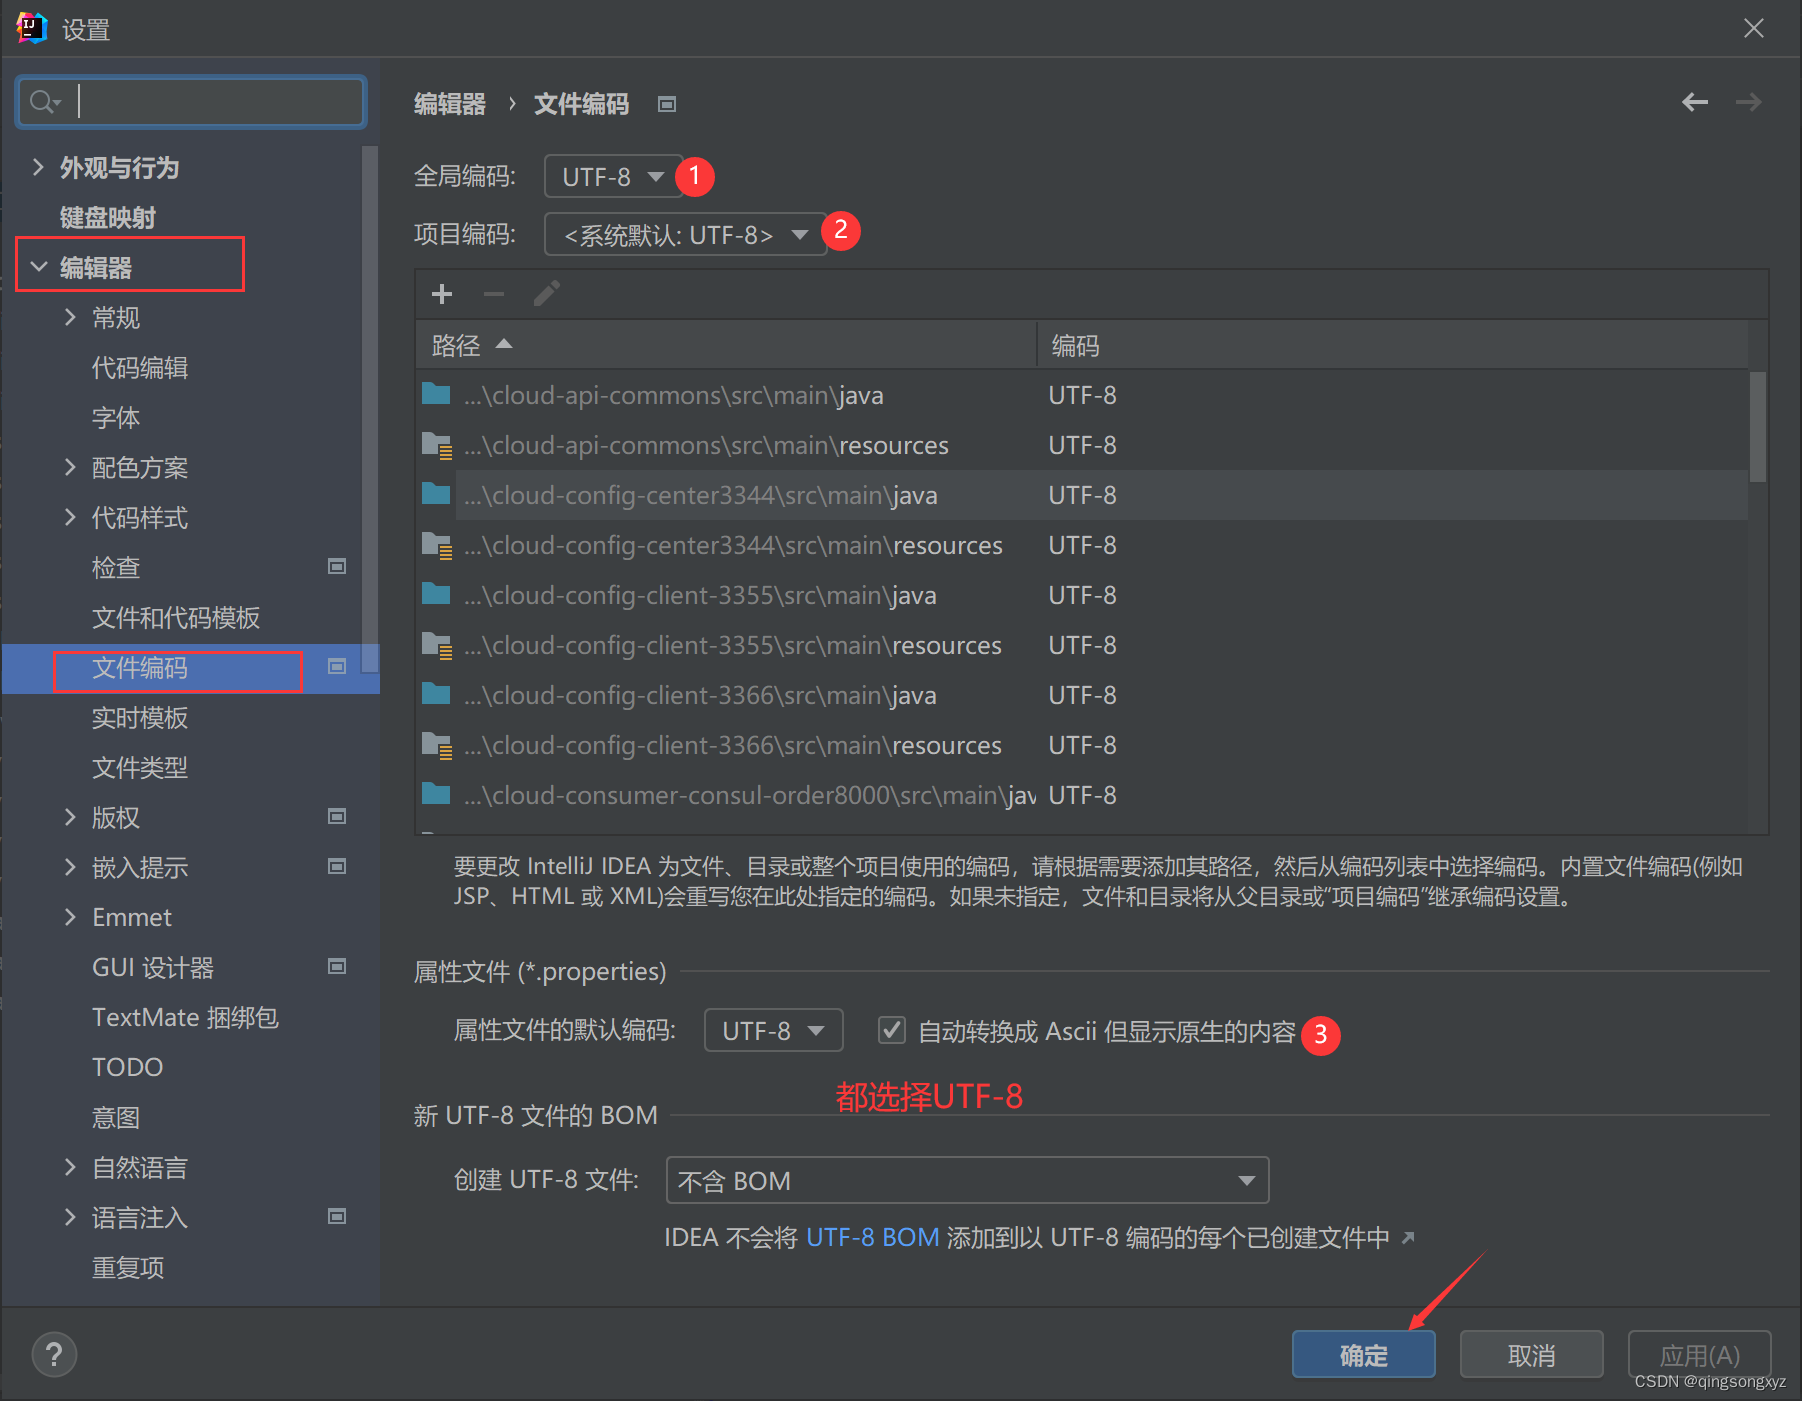Toggle 自动转换成 Ascii checkbox
The height and width of the screenshot is (1401, 1802).
(x=891, y=1030)
